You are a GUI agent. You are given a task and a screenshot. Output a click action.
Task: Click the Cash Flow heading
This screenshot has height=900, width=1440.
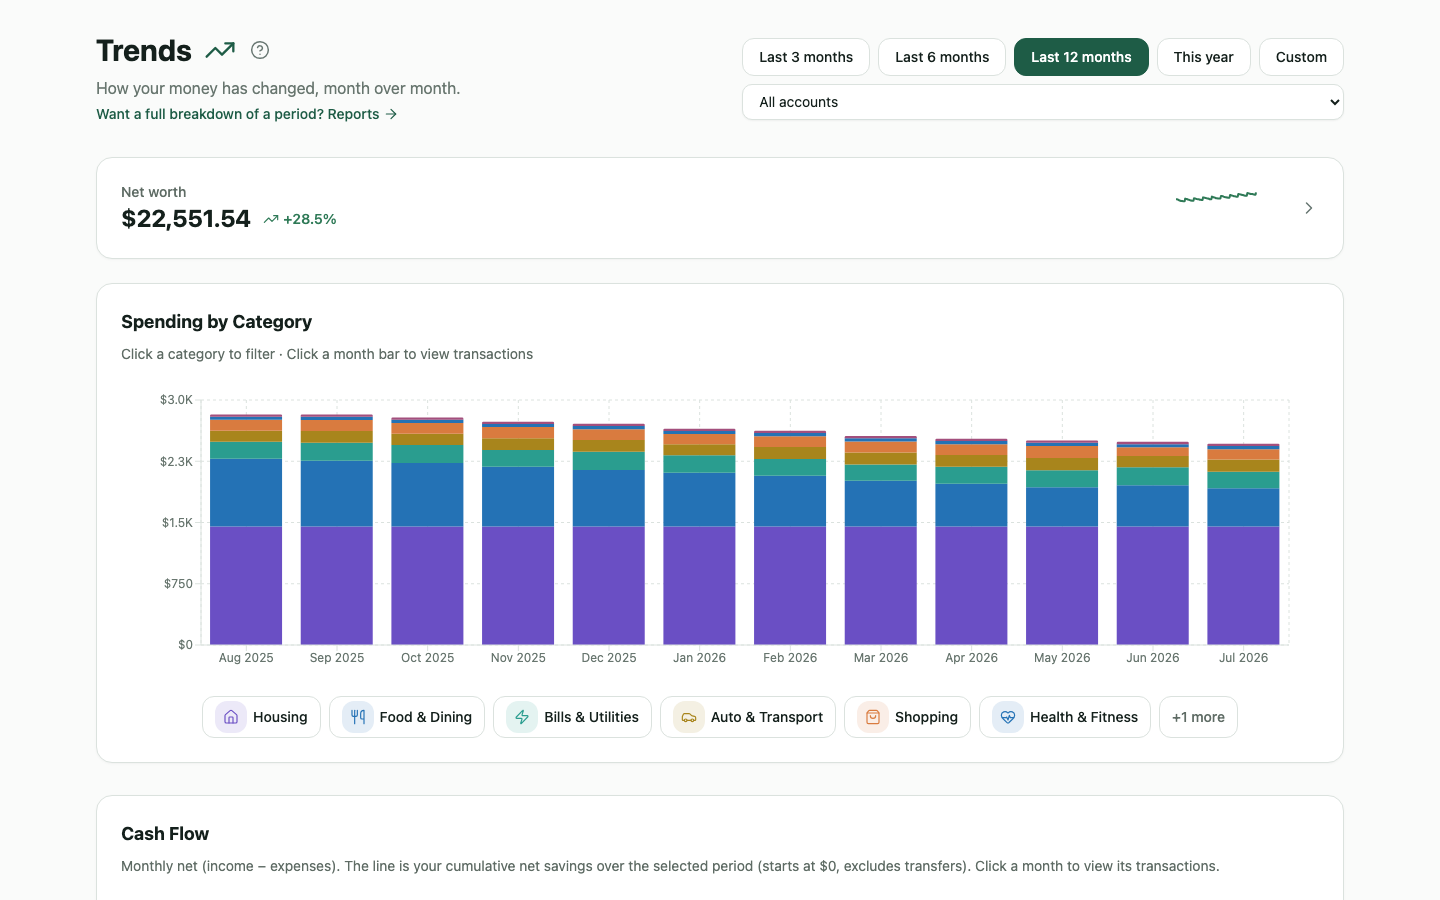tap(165, 834)
